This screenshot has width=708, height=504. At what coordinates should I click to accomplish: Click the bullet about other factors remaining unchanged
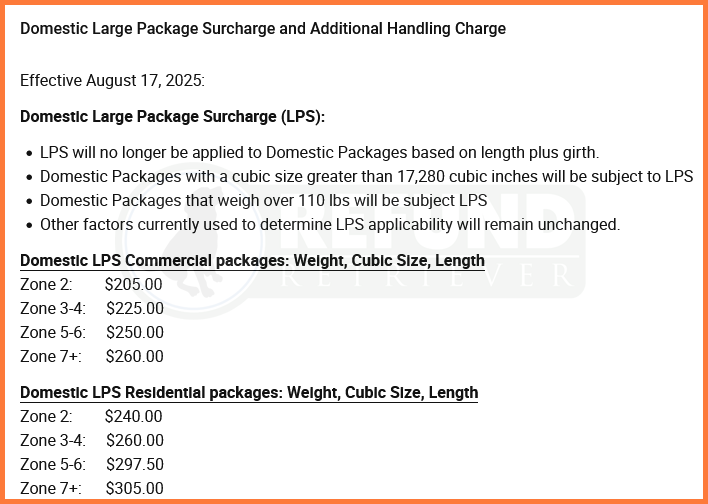tap(330, 224)
